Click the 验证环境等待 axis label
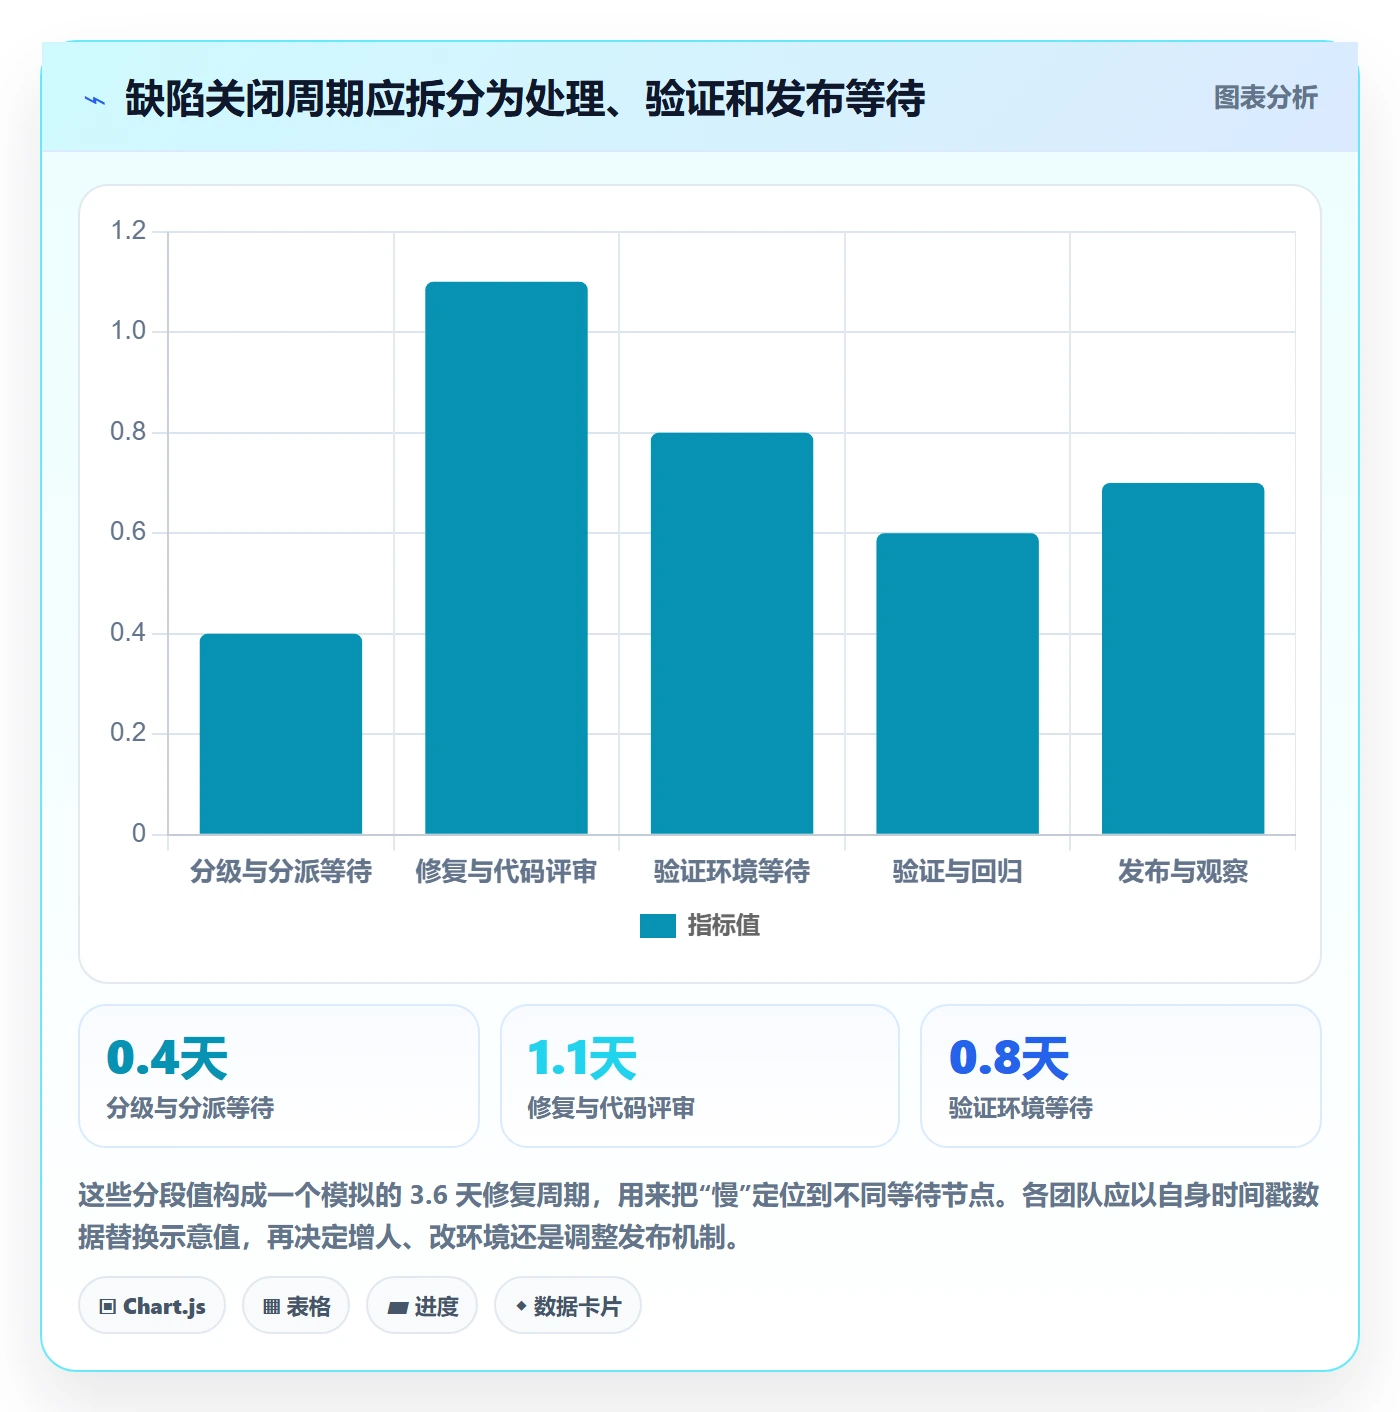Image resolution: width=1400 pixels, height=1412 pixels. (x=732, y=872)
